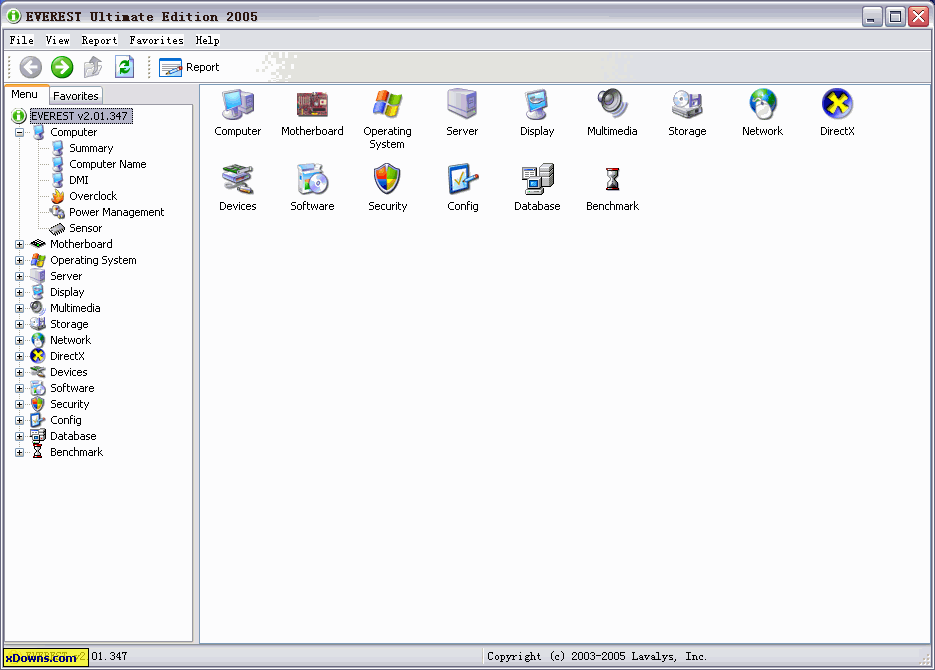
Task: Select Summary under Computer in tree
Action: click(x=91, y=148)
